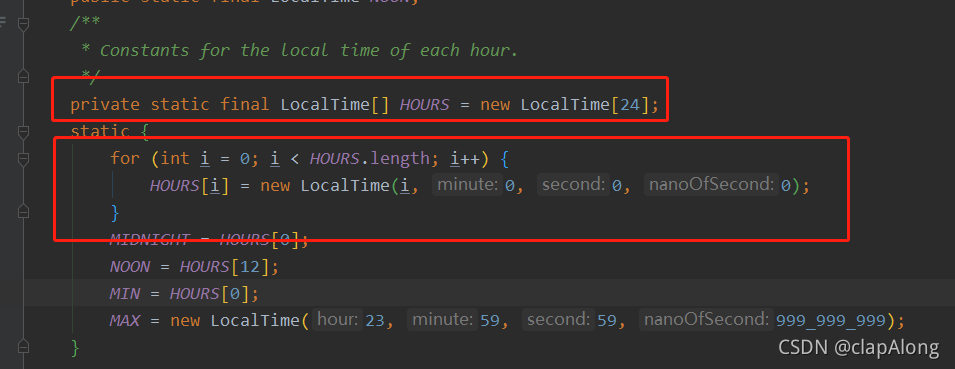Viewport: 955px width, 369px height.
Task: Click 'hour:' parameter hint in MAX line
Action: [x=339, y=320]
